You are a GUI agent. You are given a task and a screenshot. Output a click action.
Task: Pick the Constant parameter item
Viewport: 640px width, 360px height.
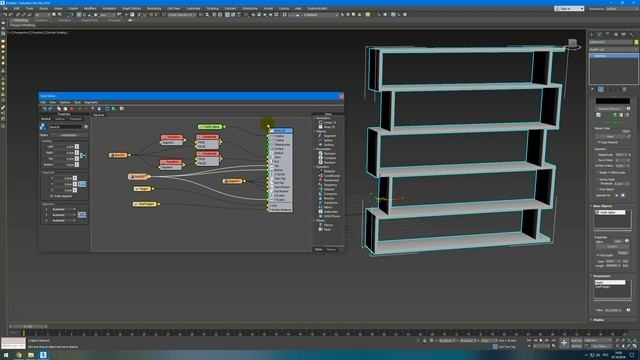point(327,158)
